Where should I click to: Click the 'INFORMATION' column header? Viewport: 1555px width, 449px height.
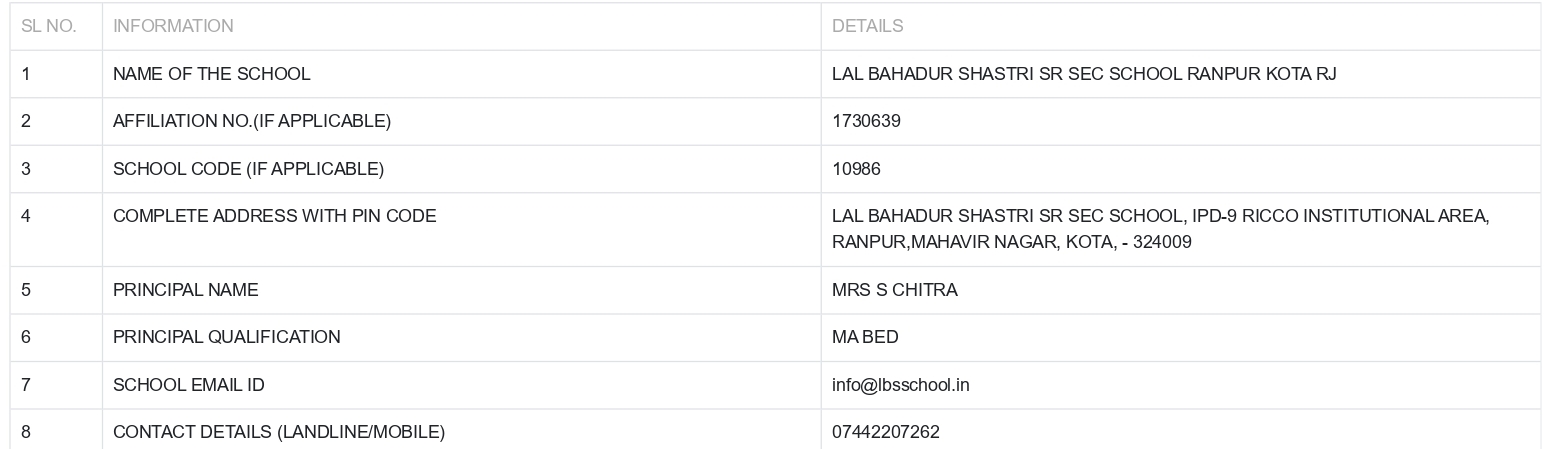[x=173, y=26]
